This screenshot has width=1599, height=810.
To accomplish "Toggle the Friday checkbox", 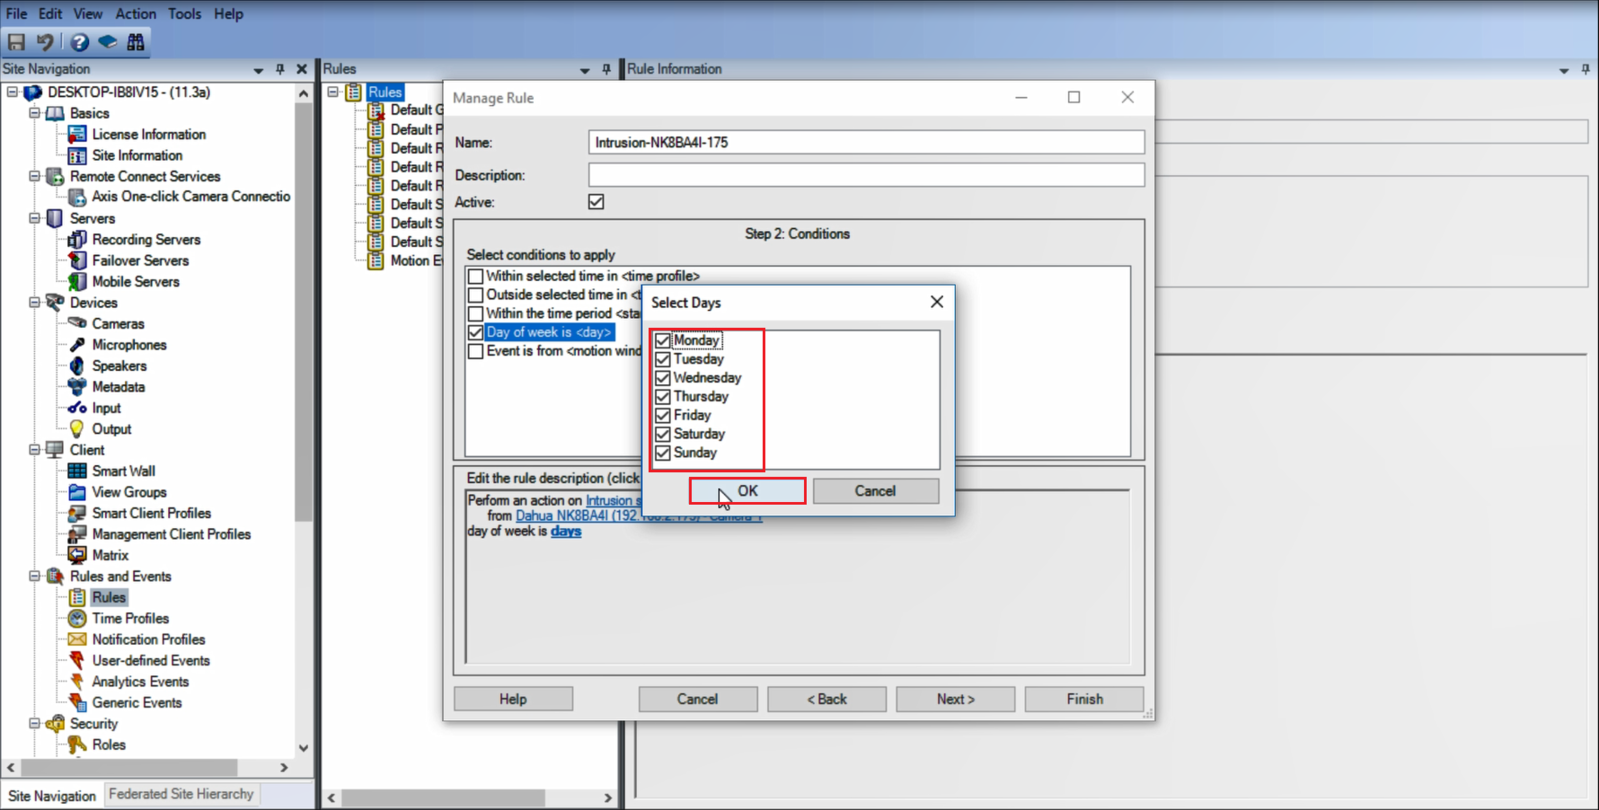I will click(x=663, y=415).
